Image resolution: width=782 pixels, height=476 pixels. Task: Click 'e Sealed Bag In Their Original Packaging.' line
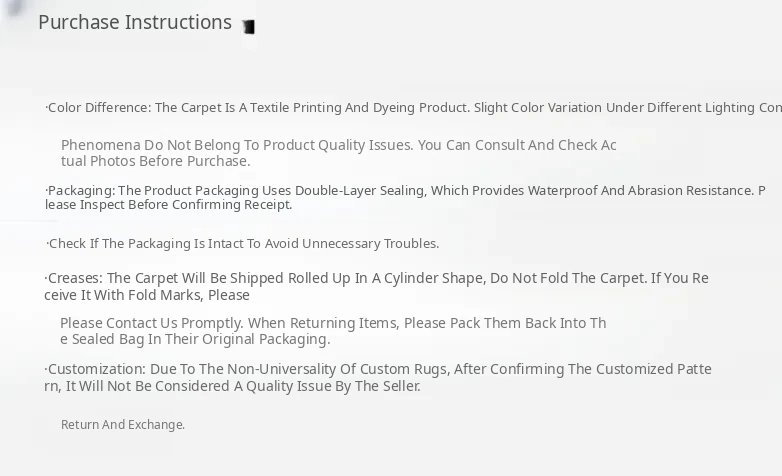(195, 339)
